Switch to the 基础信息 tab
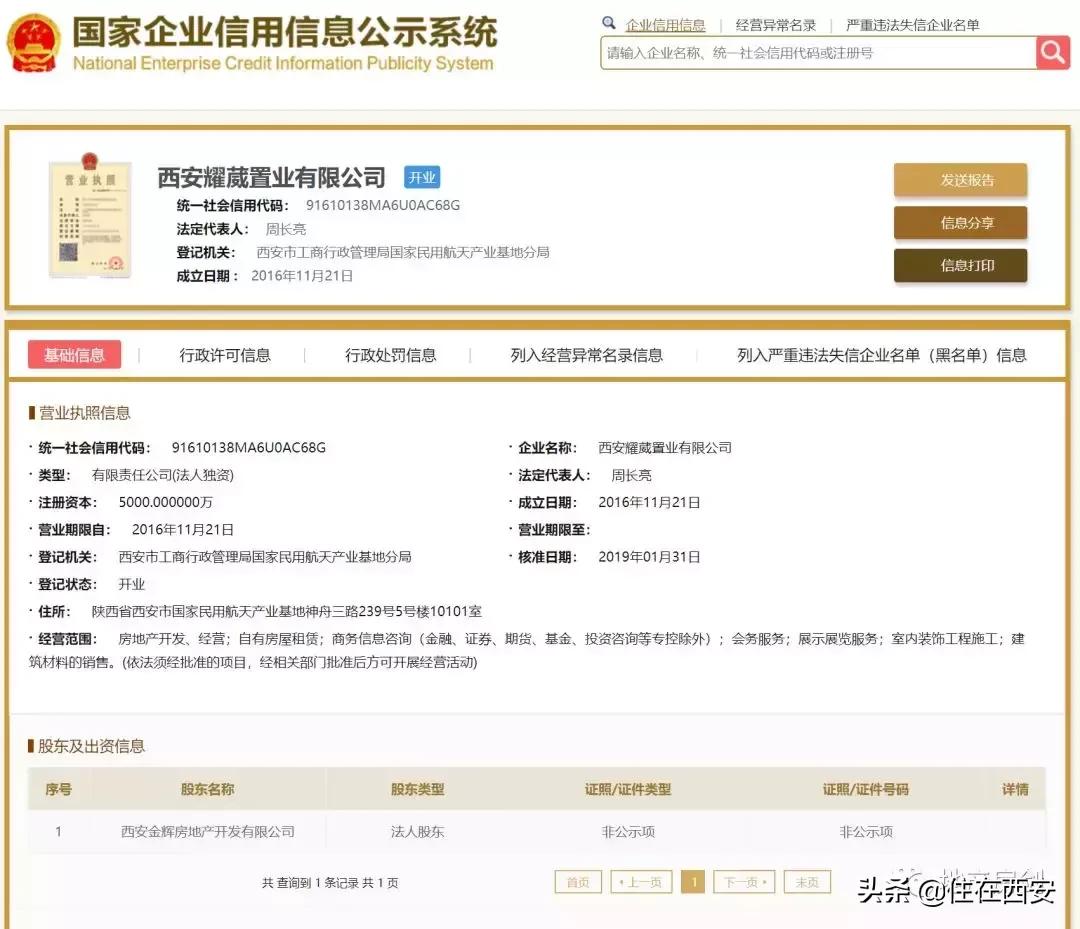Screen dimensions: 1080x929 (x=74, y=354)
